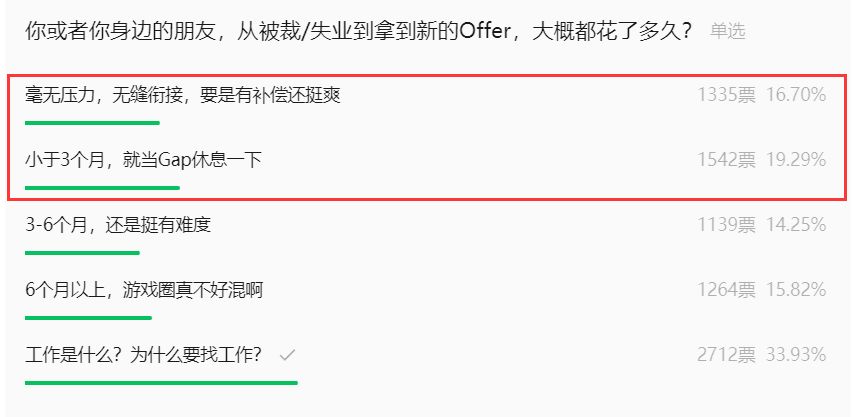The width and height of the screenshot is (864, 417).
Task: Click the 16.70% percentage label
Action: [796, 95]
